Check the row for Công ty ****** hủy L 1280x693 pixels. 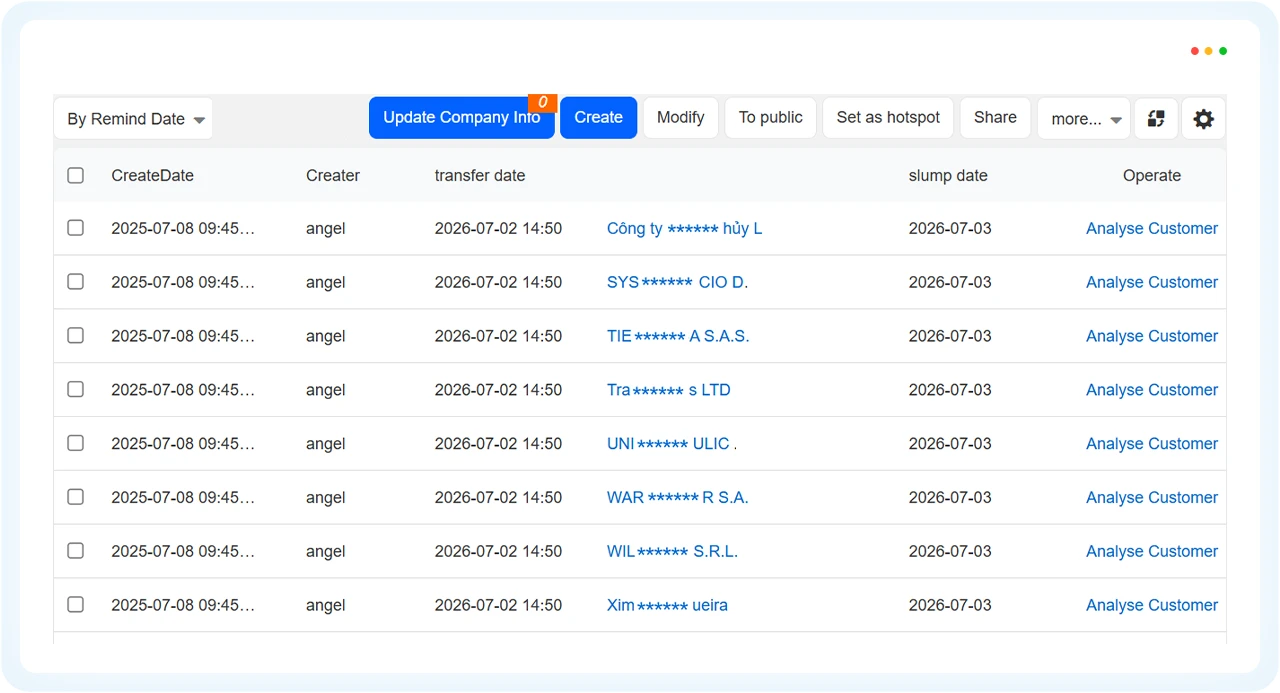76,228
